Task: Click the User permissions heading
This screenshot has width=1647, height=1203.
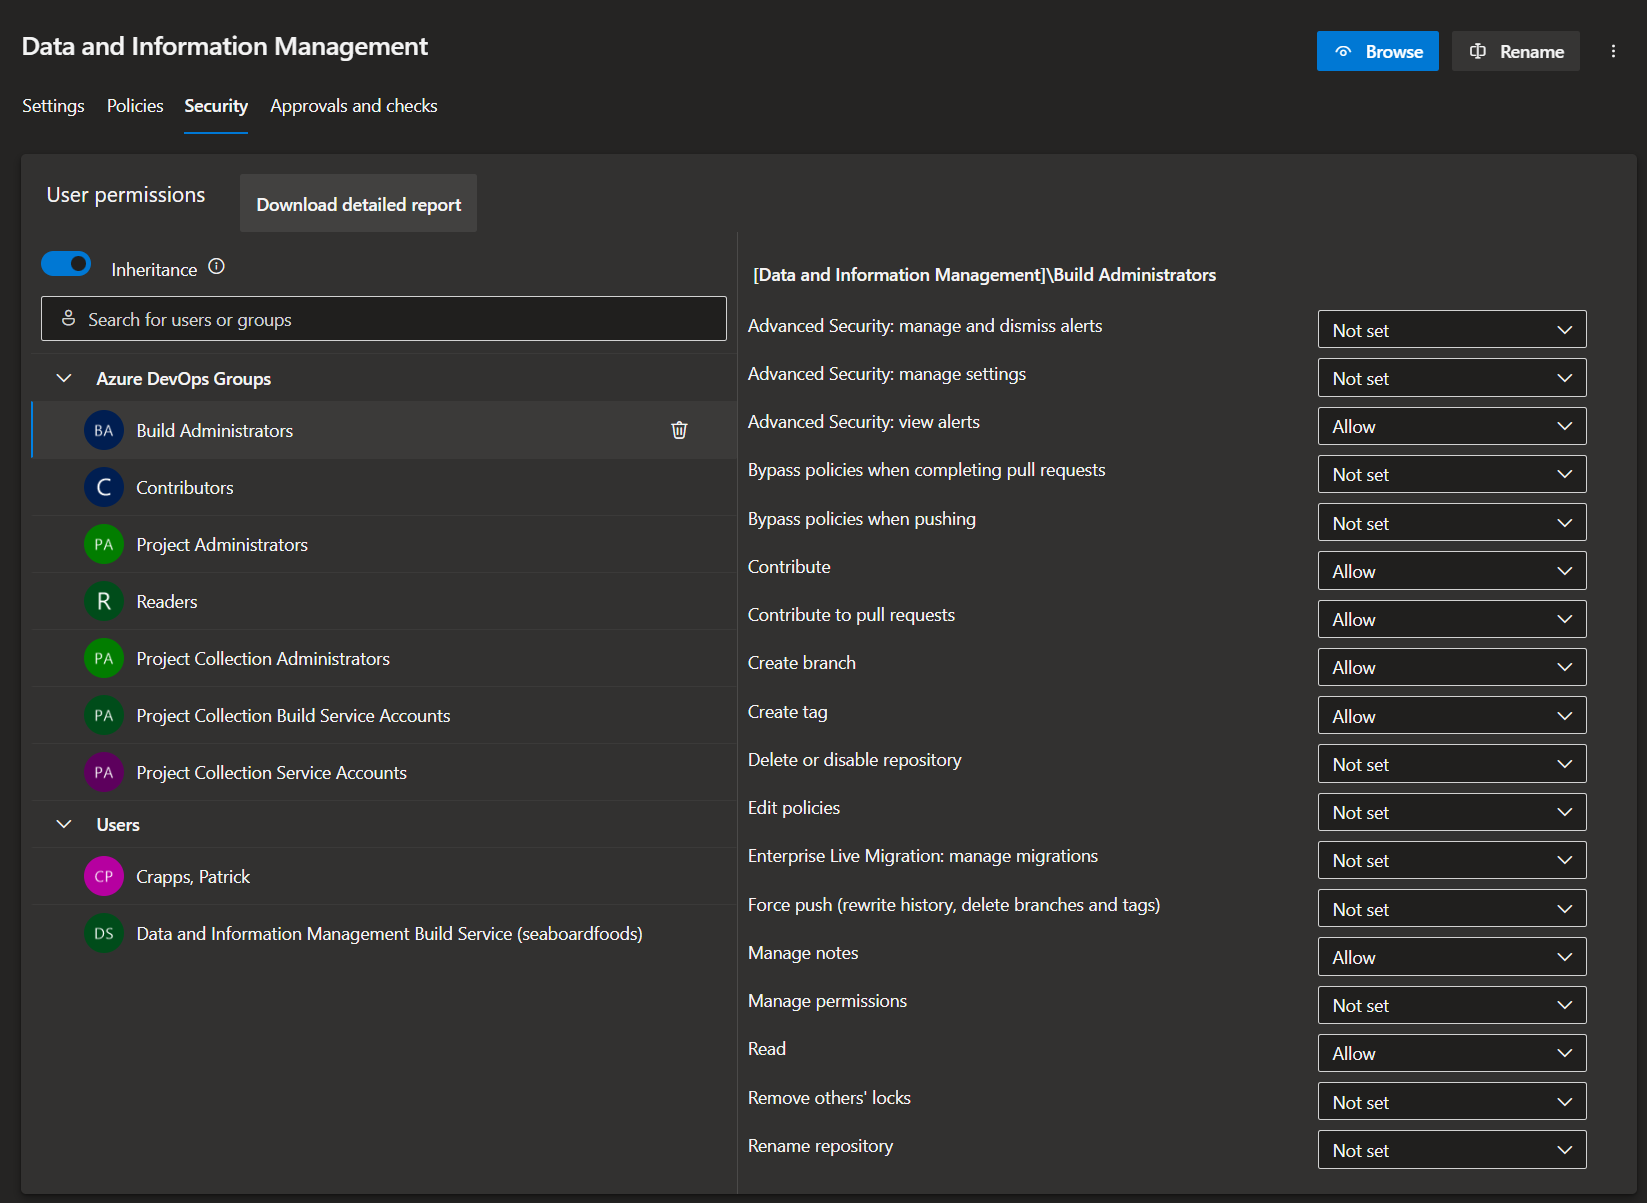Action: (x=126, y=195)
